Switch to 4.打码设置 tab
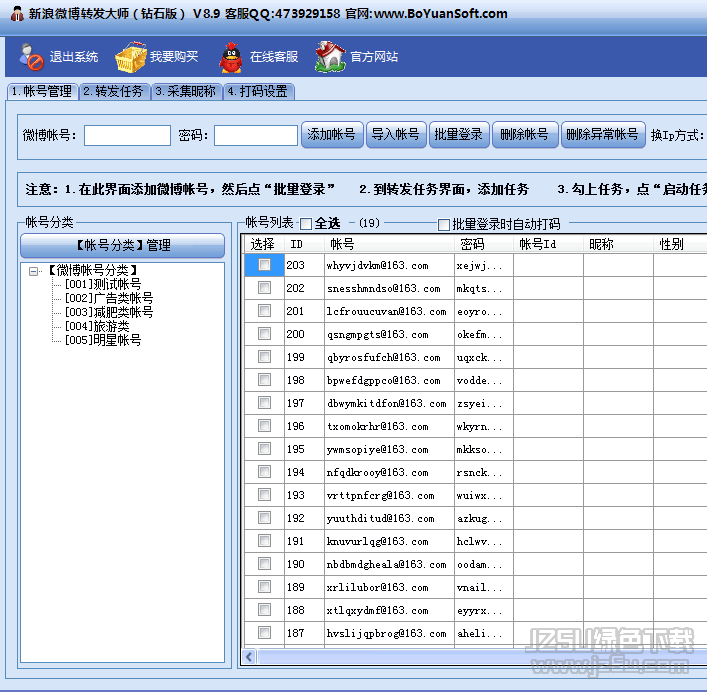This screenshot has height=692, width=707. click(x=258, y=92)
